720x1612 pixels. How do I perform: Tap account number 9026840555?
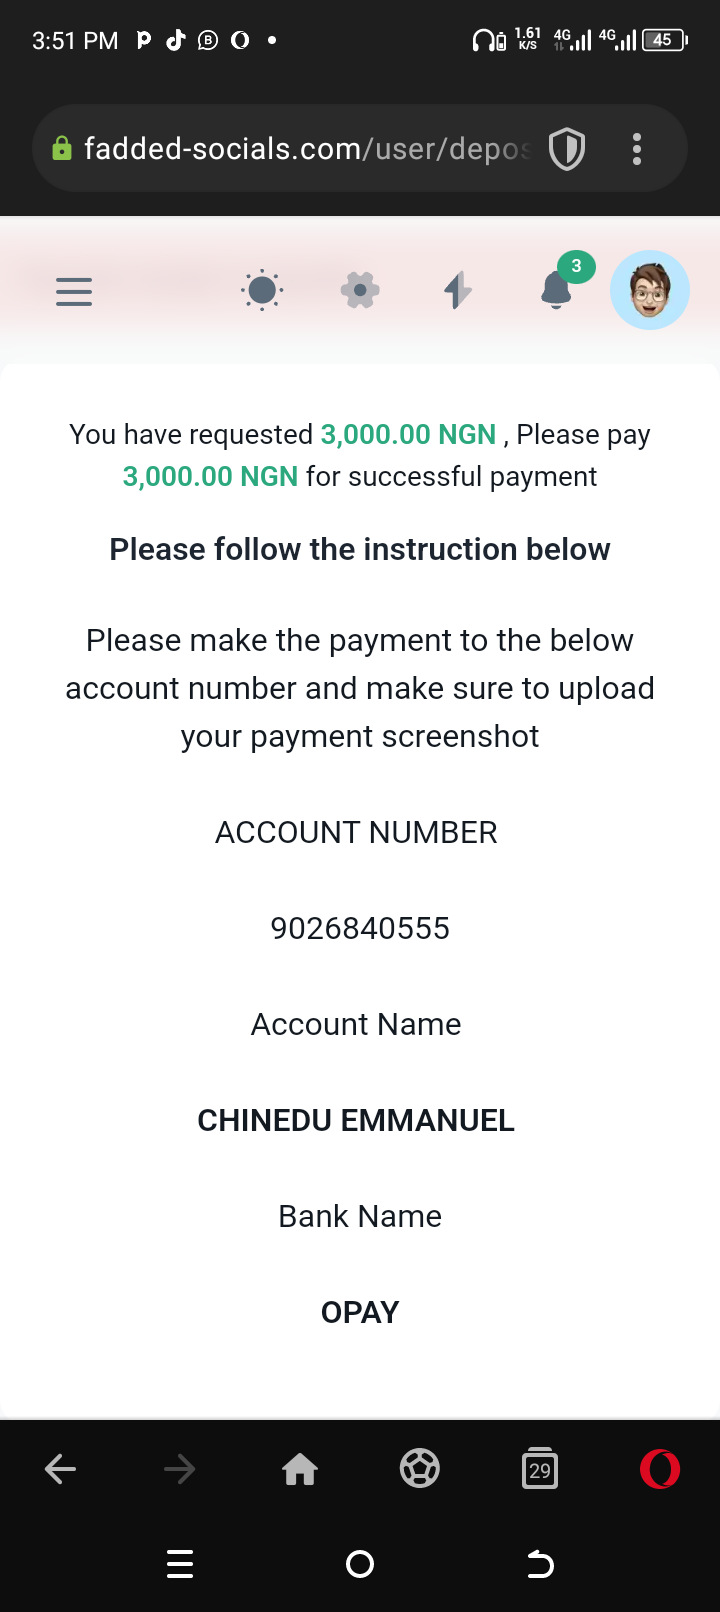click(x=360, y=928)
